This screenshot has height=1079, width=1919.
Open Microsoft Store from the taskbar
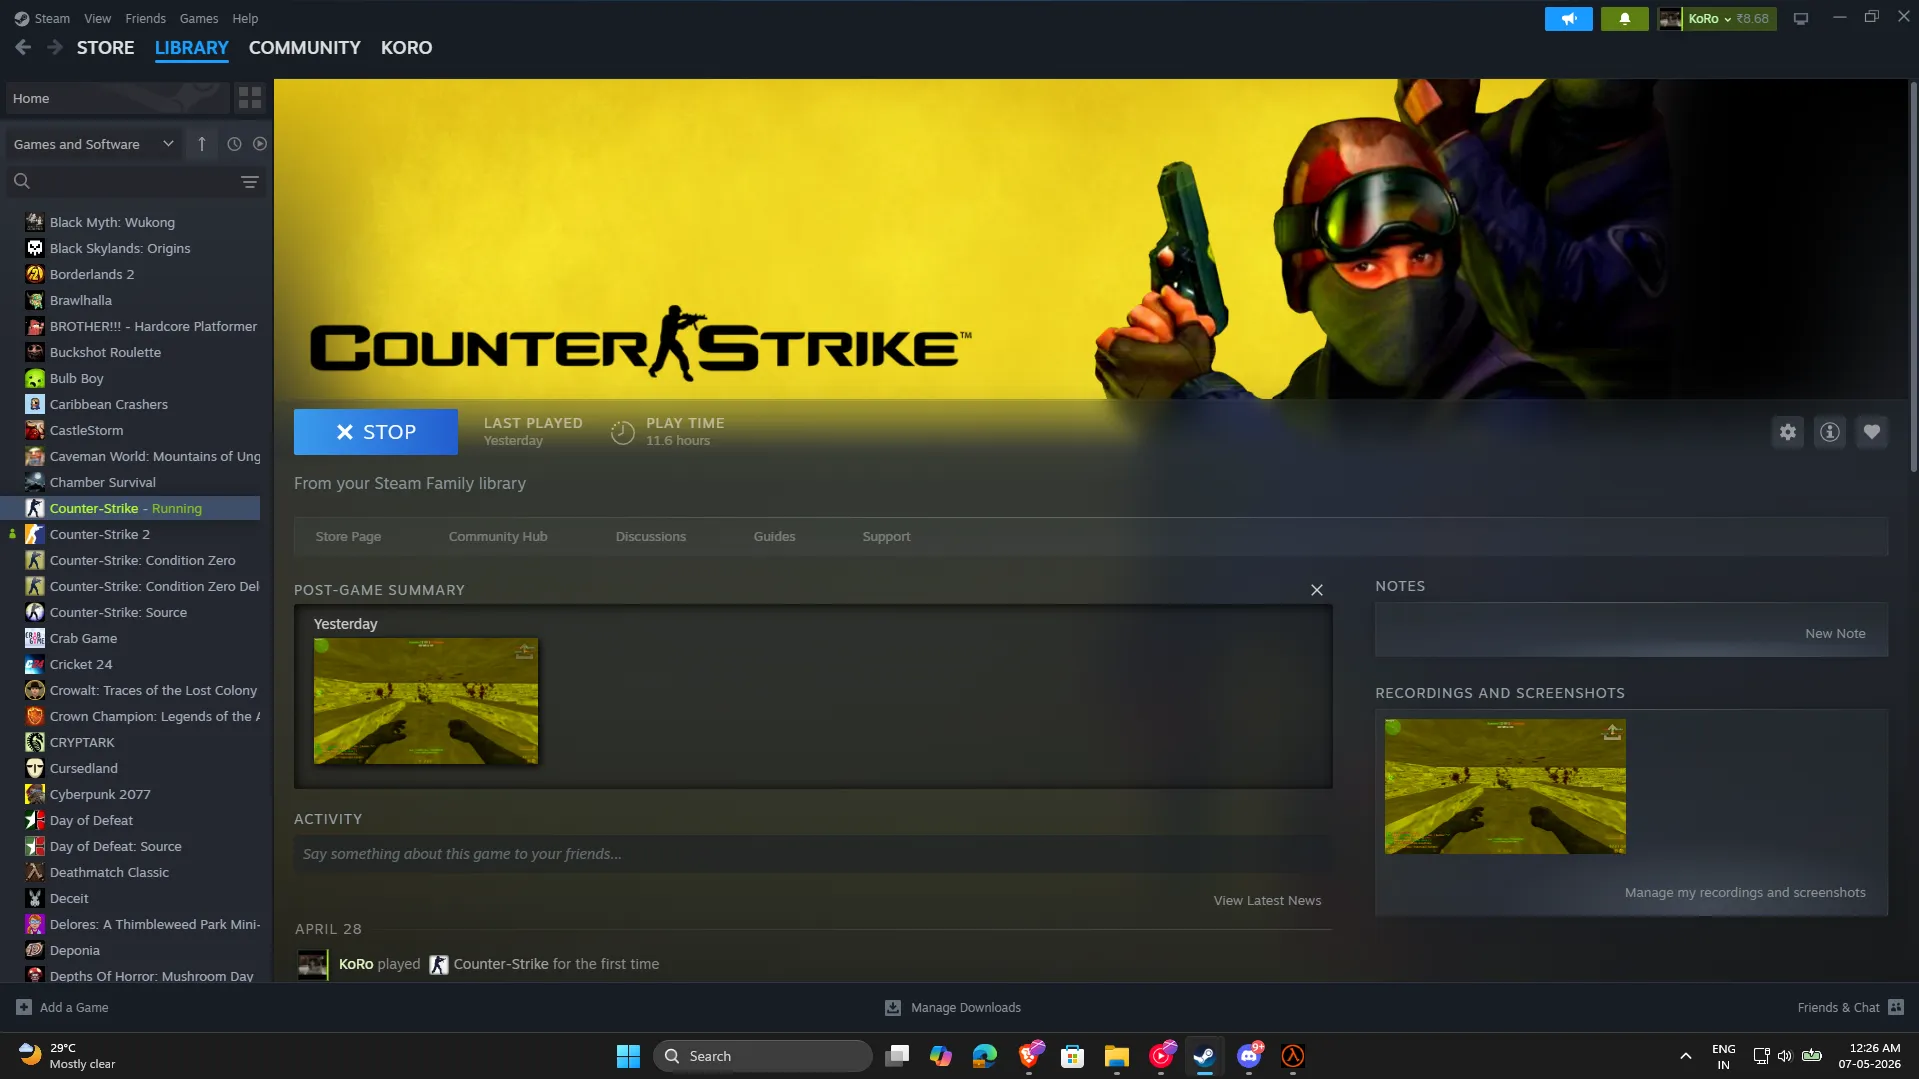[1073, 1056]
